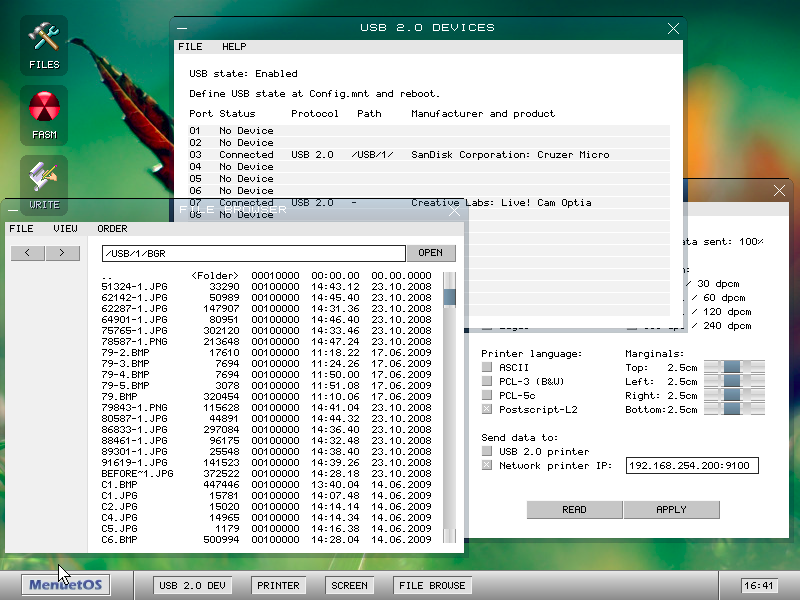This screenshot has height=600, width=800.
Task: Toggle the Network printer IP checkbox
Action: 487,466
